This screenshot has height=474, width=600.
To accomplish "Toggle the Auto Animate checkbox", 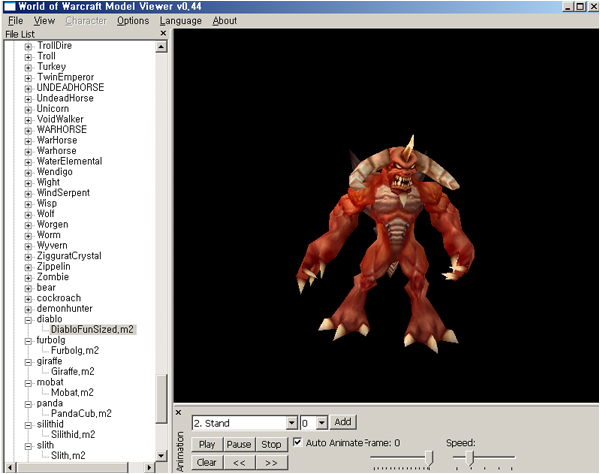I will (297, 443).
